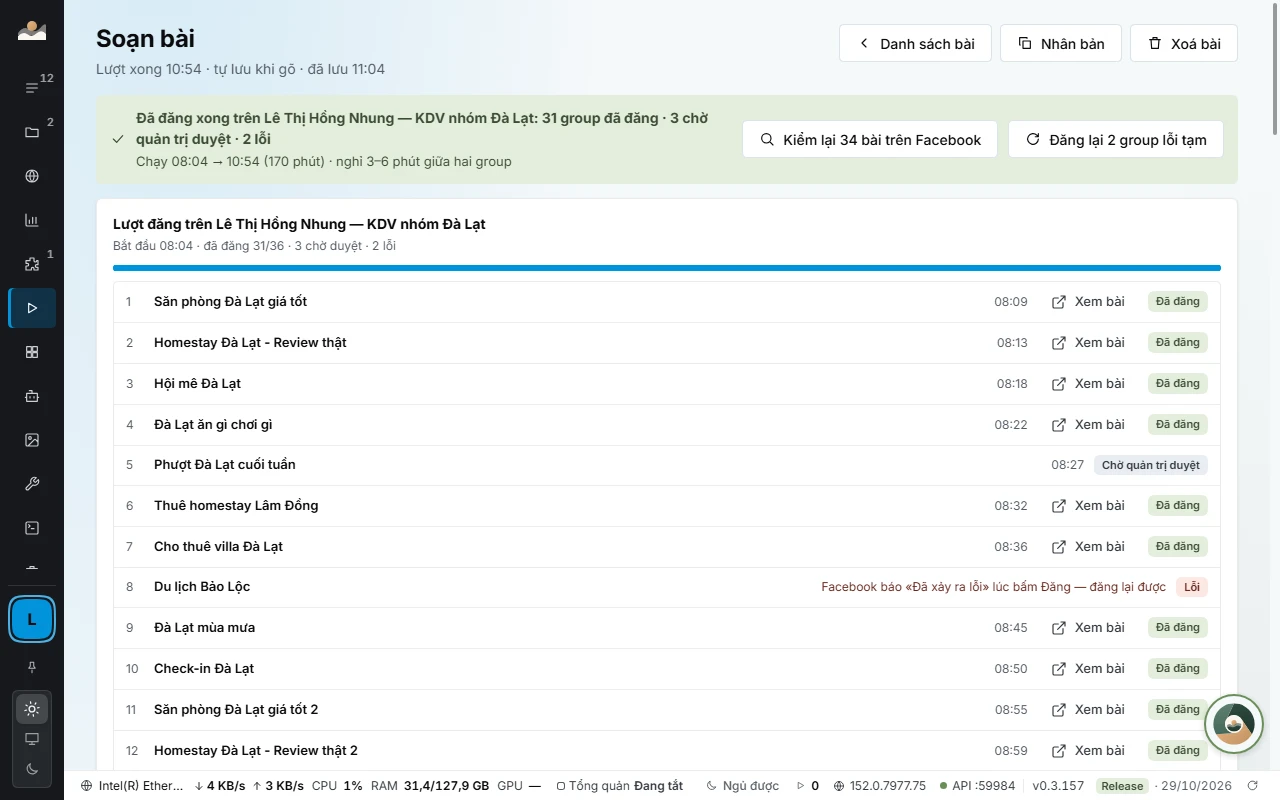Select the Phượt Đà Lạt cuối tuần row title
This screenshot has height=800, width=1280.
(x=225, y=465)
